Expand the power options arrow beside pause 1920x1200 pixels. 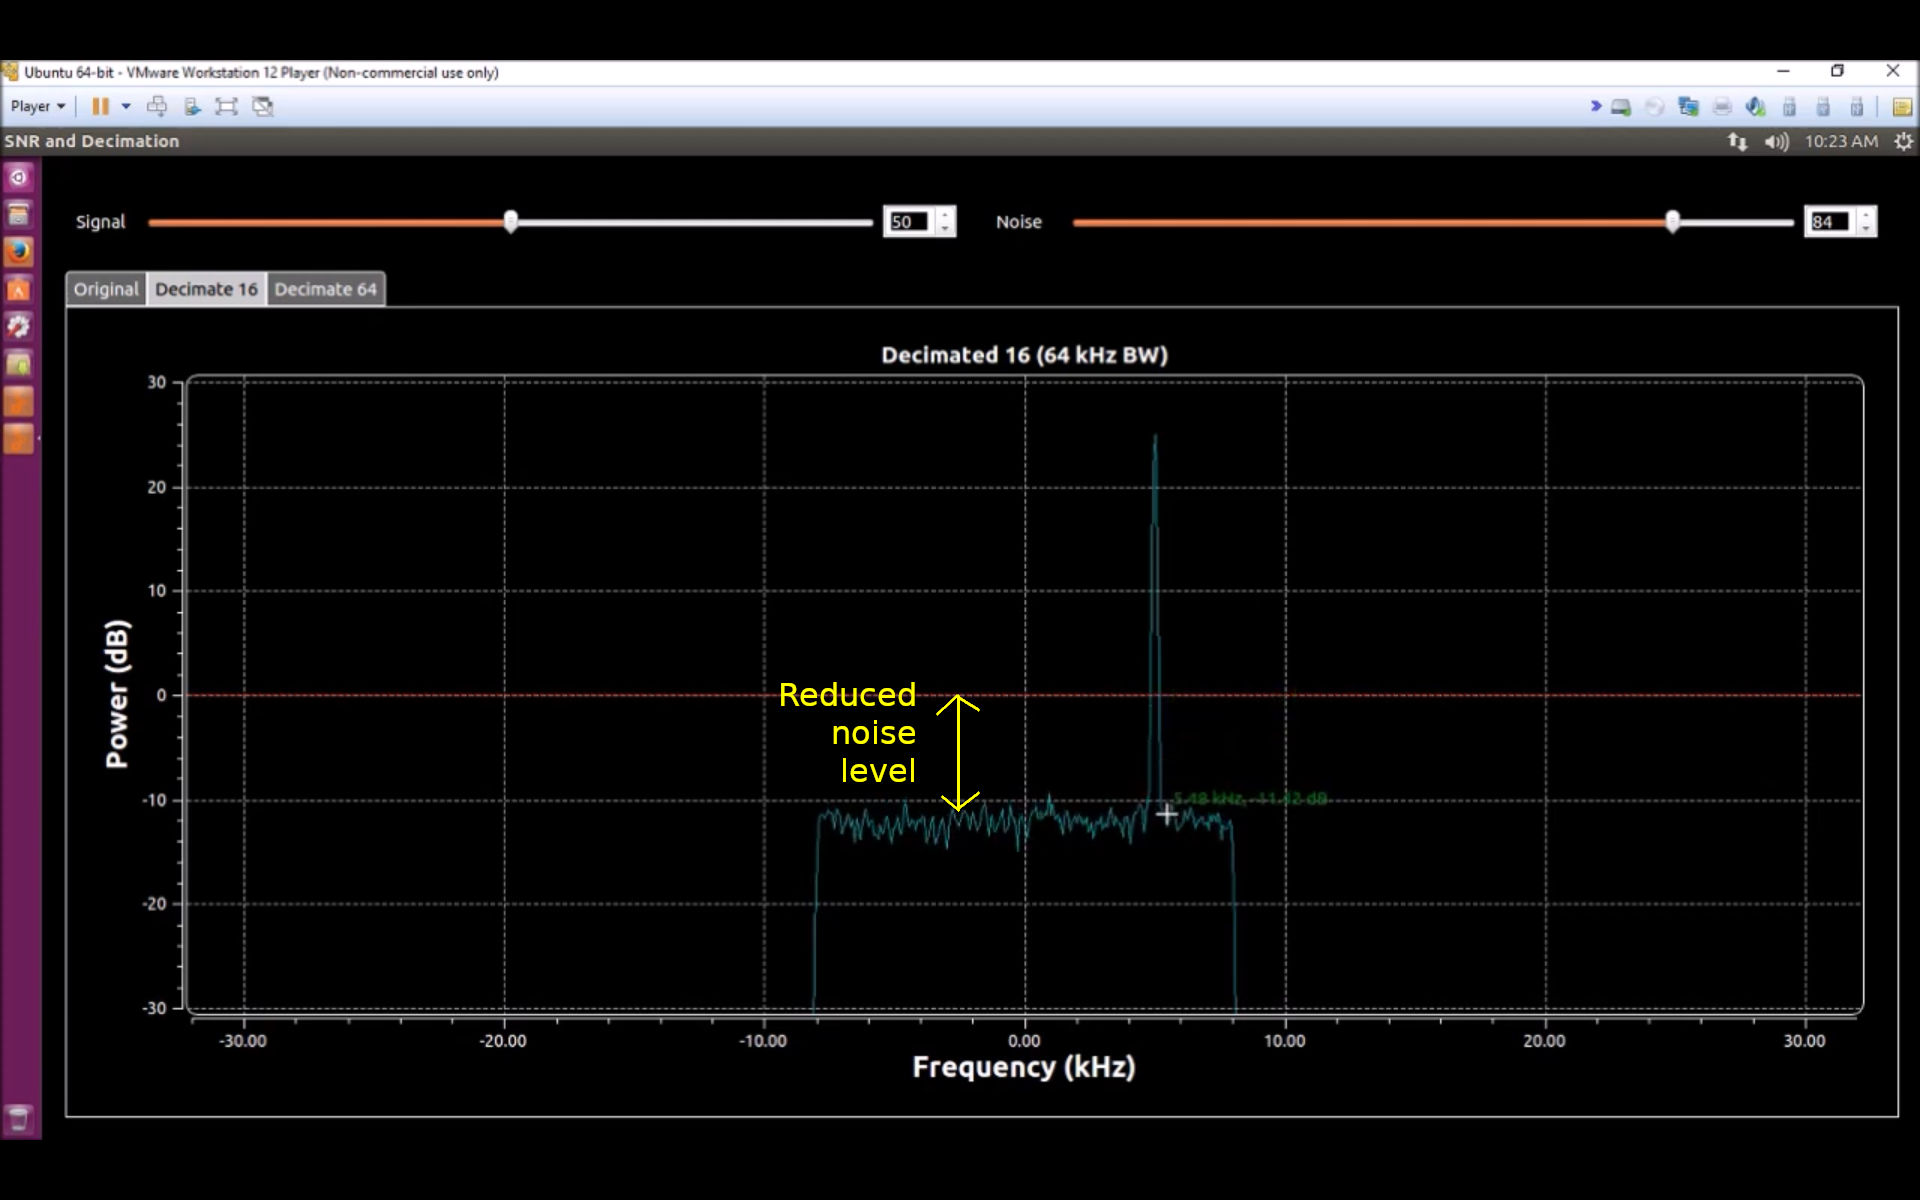[x=126, y=106]
